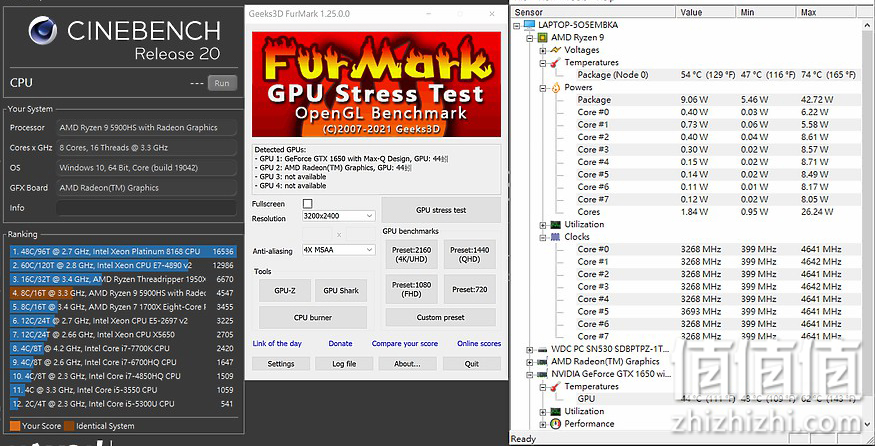Image resolution: width=875 pixels, height=446 pixels.
Task: Open Online scores link
Action: click(x=479, y=343)
